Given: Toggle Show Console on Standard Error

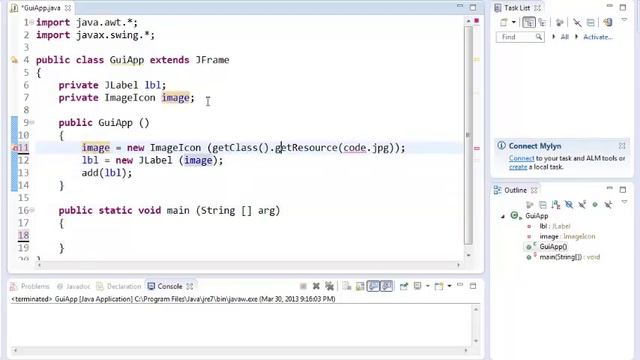Looking at the screenshot, I should (387, 286).
